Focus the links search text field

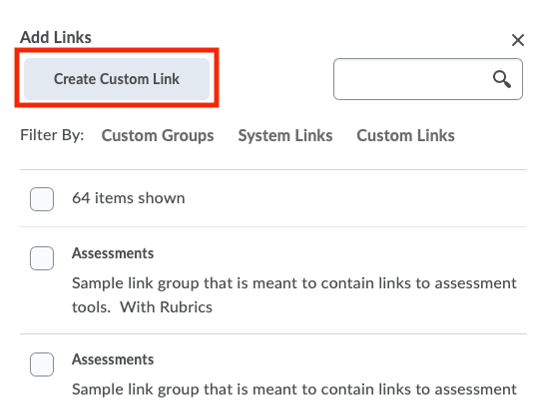(x=428, y=79)
